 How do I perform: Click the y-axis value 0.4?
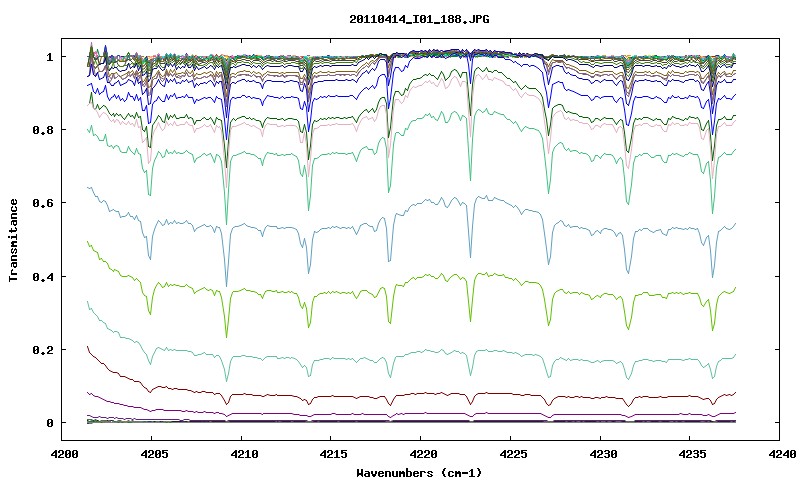click(43, 276)
